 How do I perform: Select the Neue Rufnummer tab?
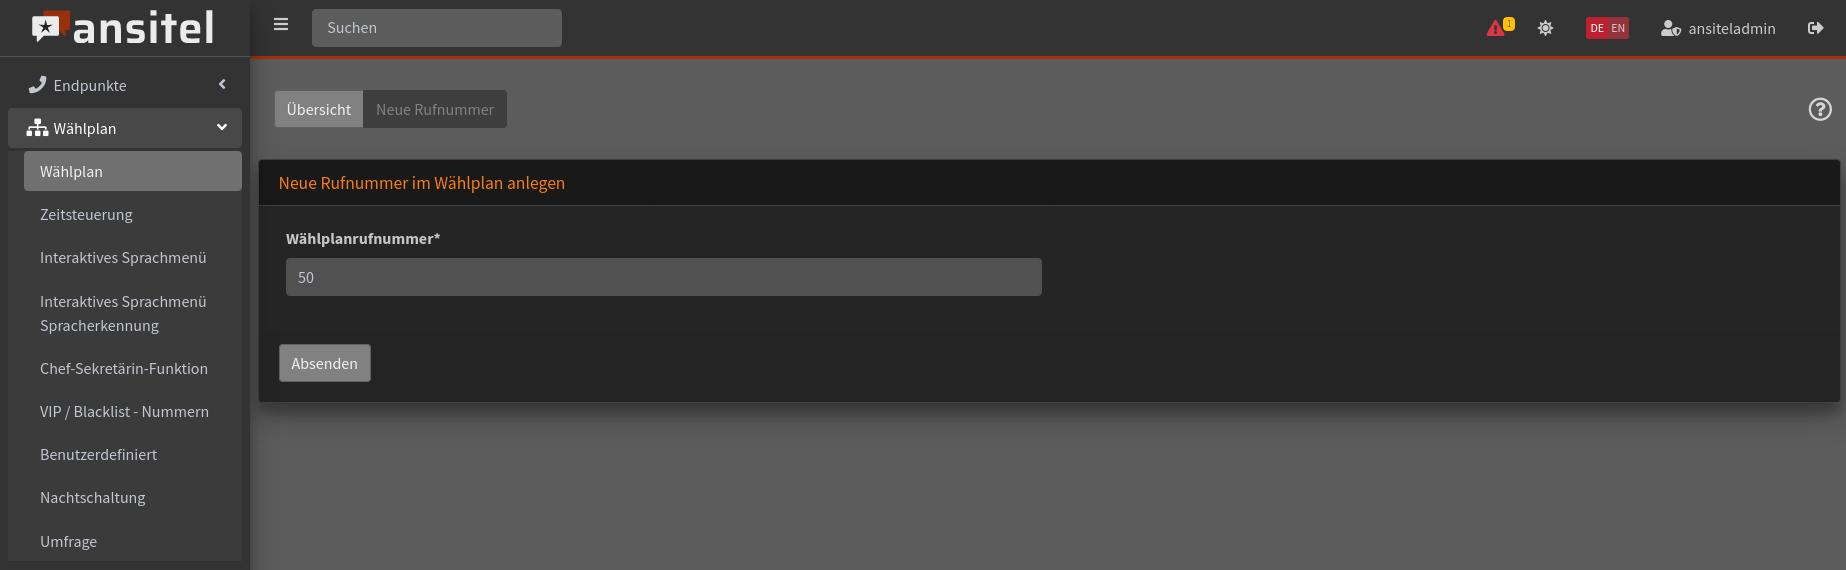coord(435,109)
